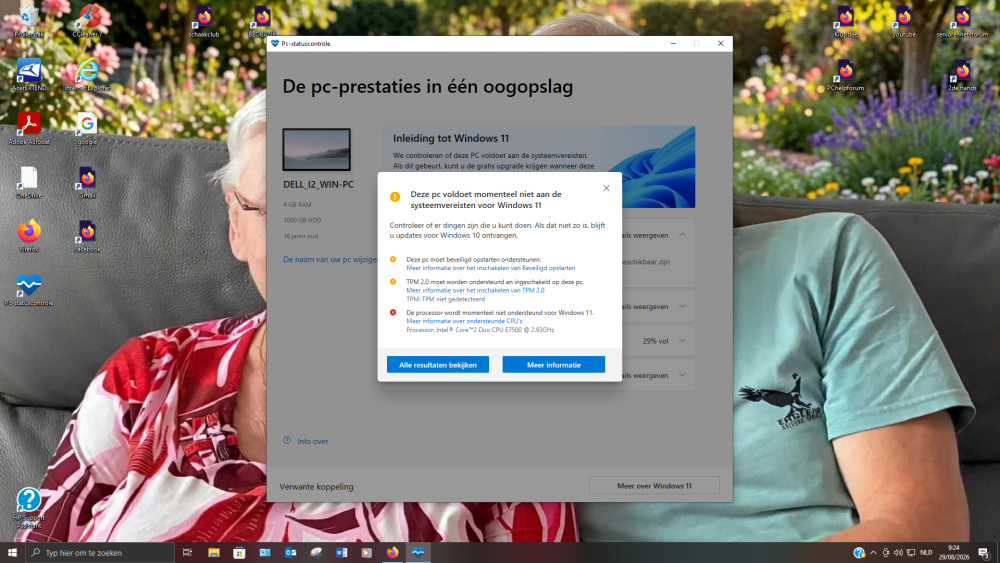The image size is (1000, 563).
Task: Select Pc-statuscontrole desktop shortcut
Action: [29, 289]
